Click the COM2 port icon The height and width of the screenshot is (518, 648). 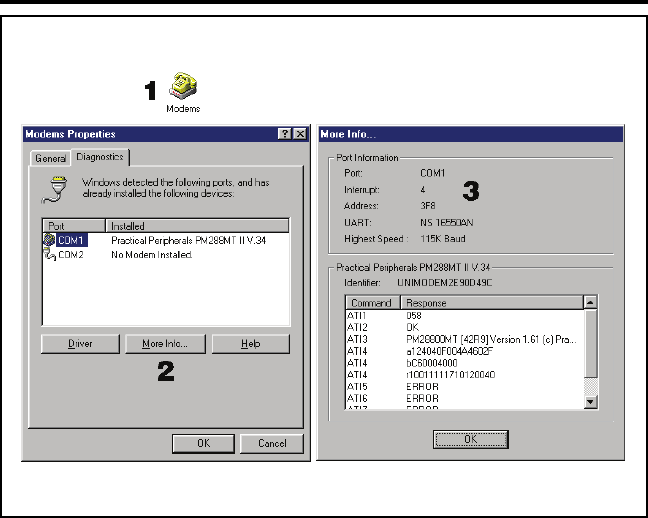[x=49, y=255]
